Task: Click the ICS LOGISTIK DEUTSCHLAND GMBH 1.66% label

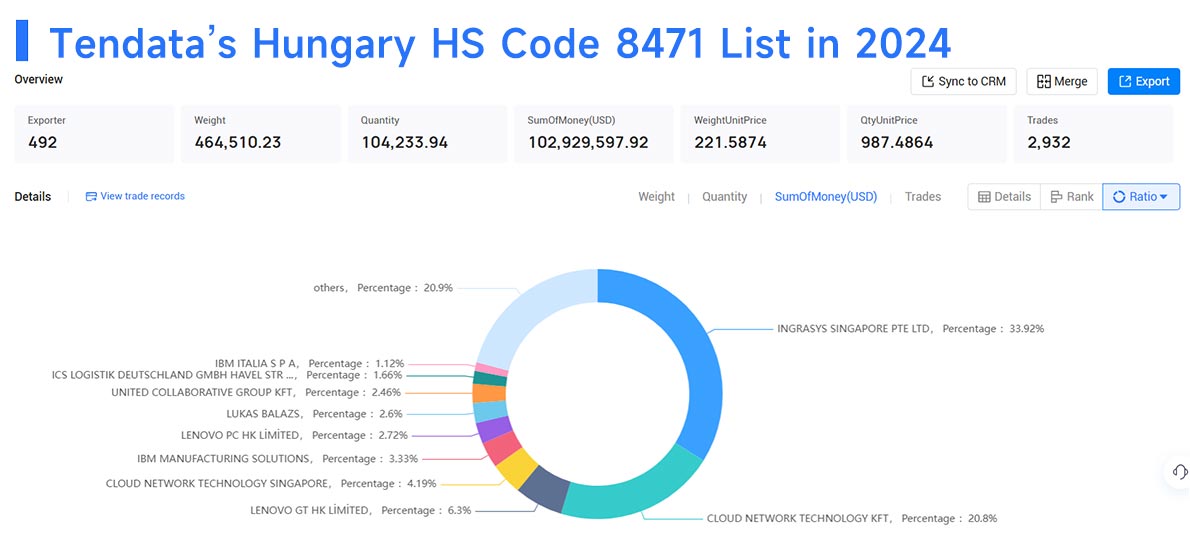Action: (x=227, y=375)
